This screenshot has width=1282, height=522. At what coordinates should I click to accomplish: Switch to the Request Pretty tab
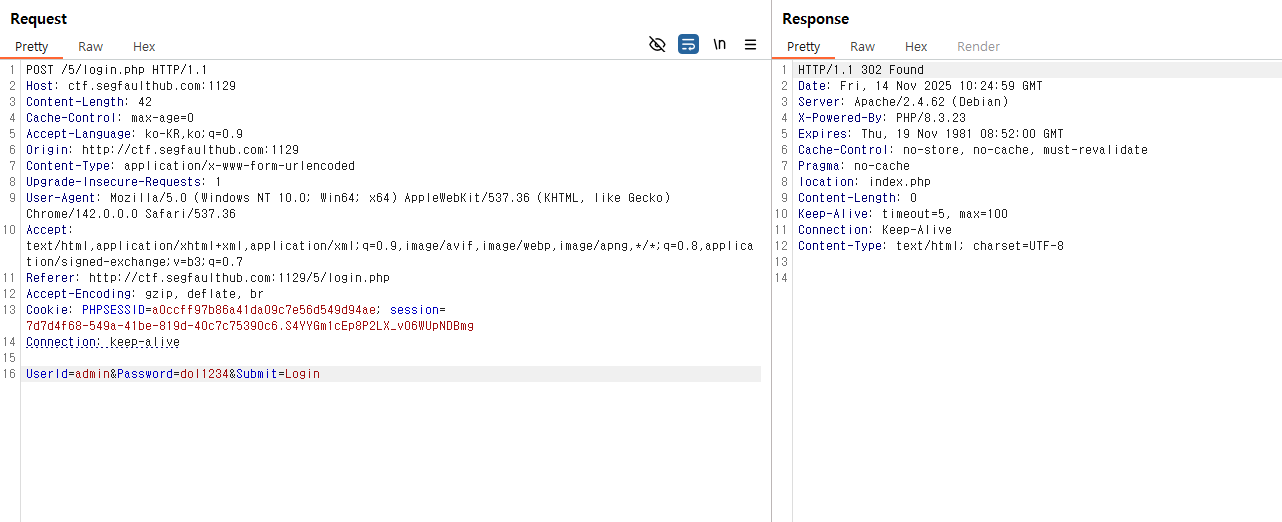click(x=31, y=46)
